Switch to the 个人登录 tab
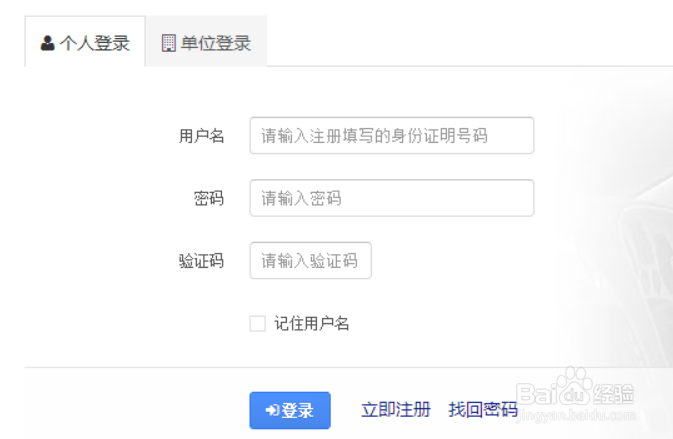Screen dimensions: 673x439 click(85, 43)
